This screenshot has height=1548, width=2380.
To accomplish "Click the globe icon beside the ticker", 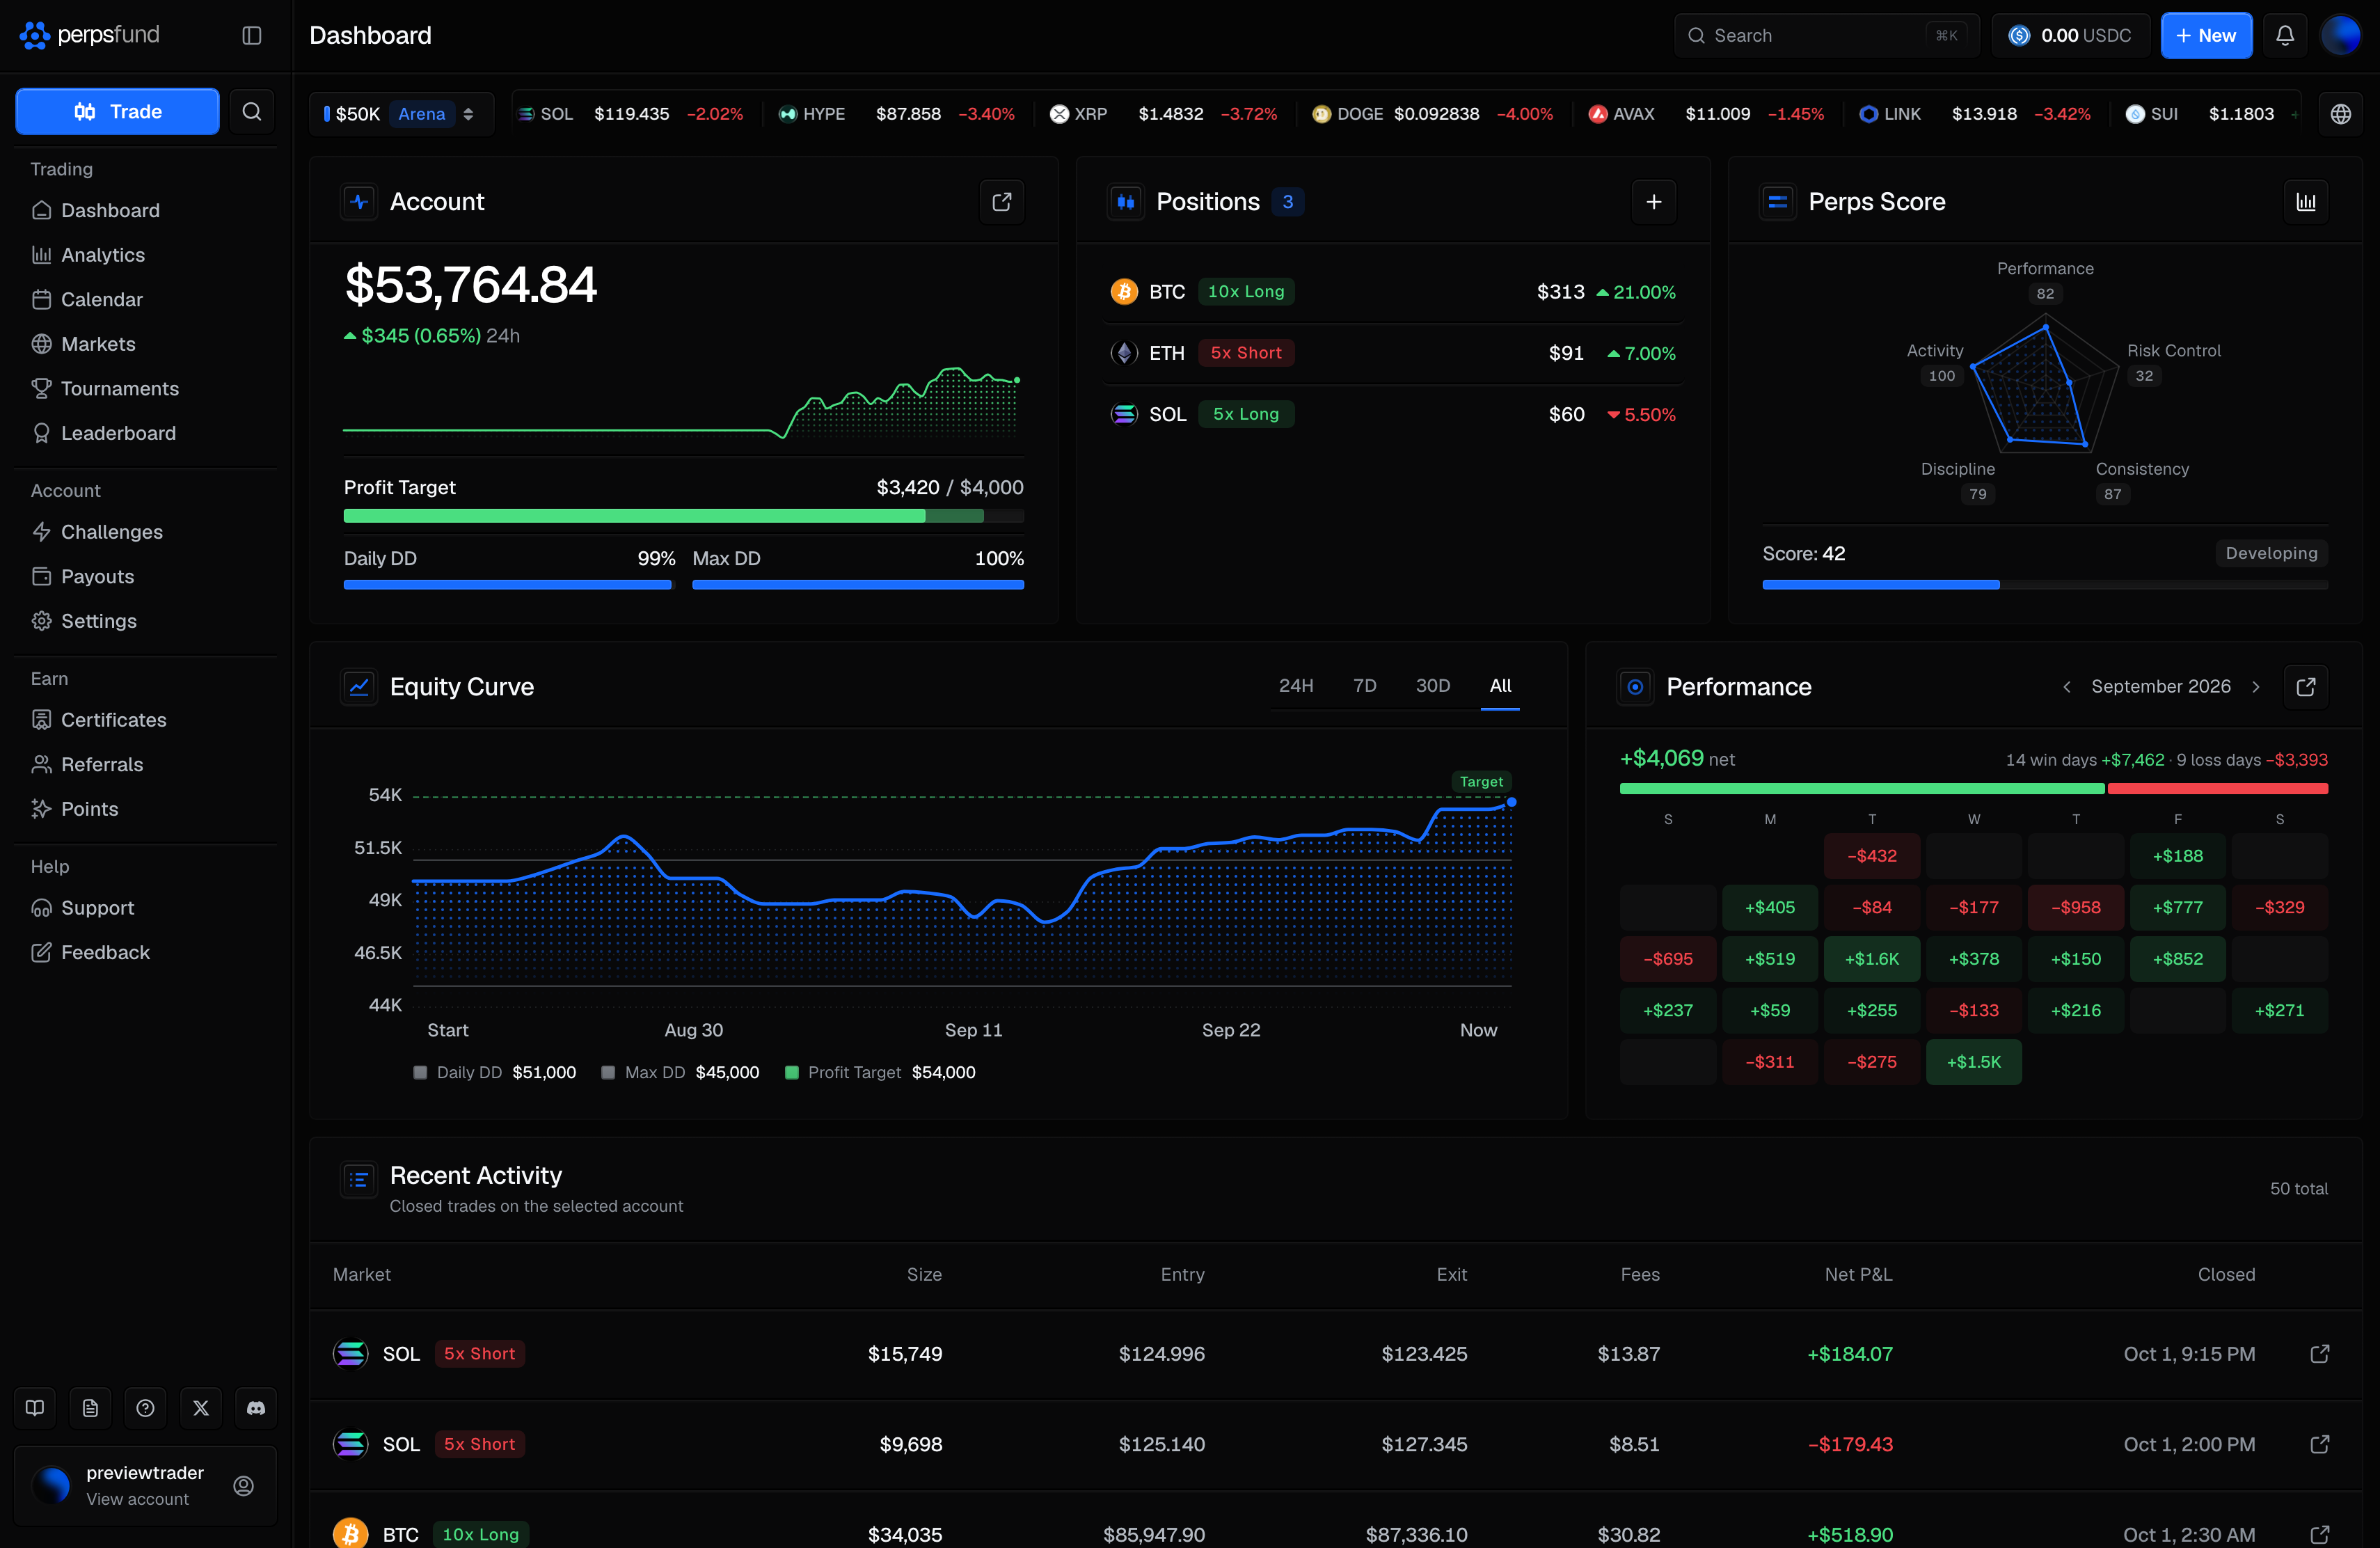I will (2340, 114).
